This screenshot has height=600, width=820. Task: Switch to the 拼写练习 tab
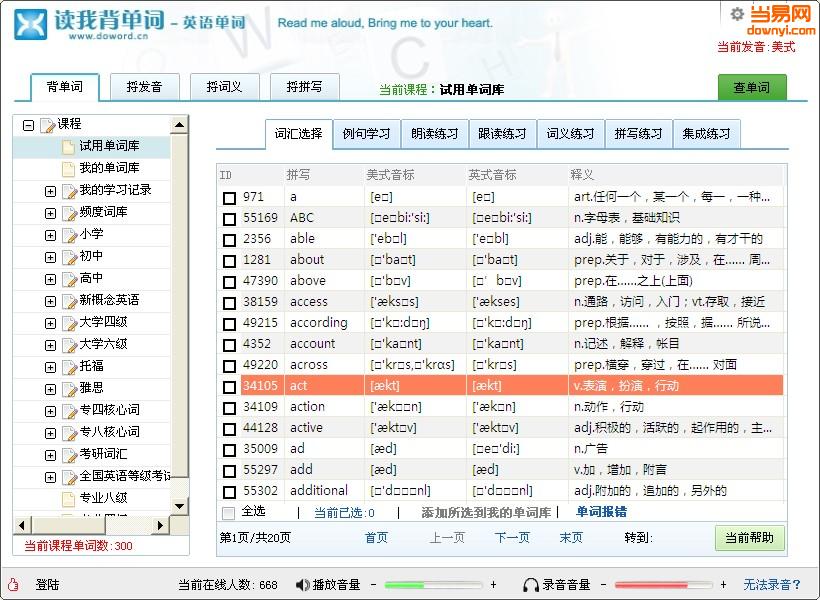click(x=637, y=133)
